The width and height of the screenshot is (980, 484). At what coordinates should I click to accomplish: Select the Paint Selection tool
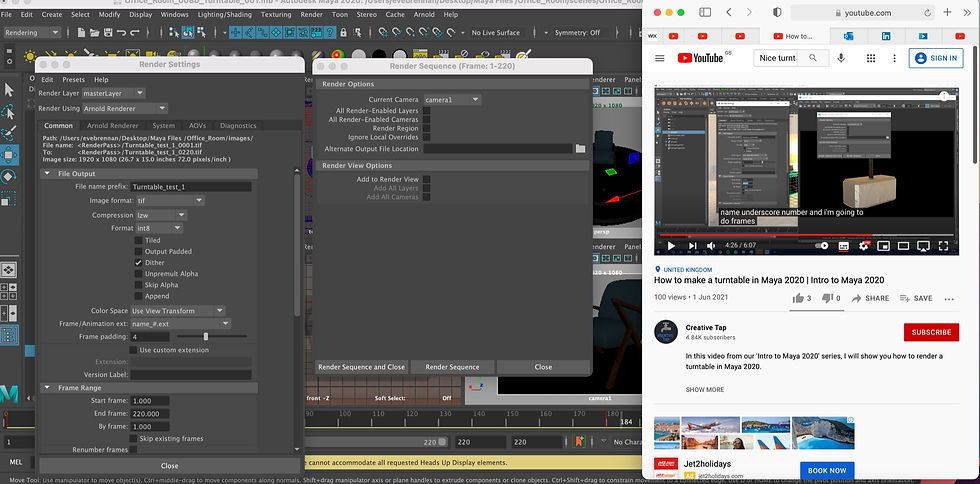pyautogui.click(x=9, y=134)
